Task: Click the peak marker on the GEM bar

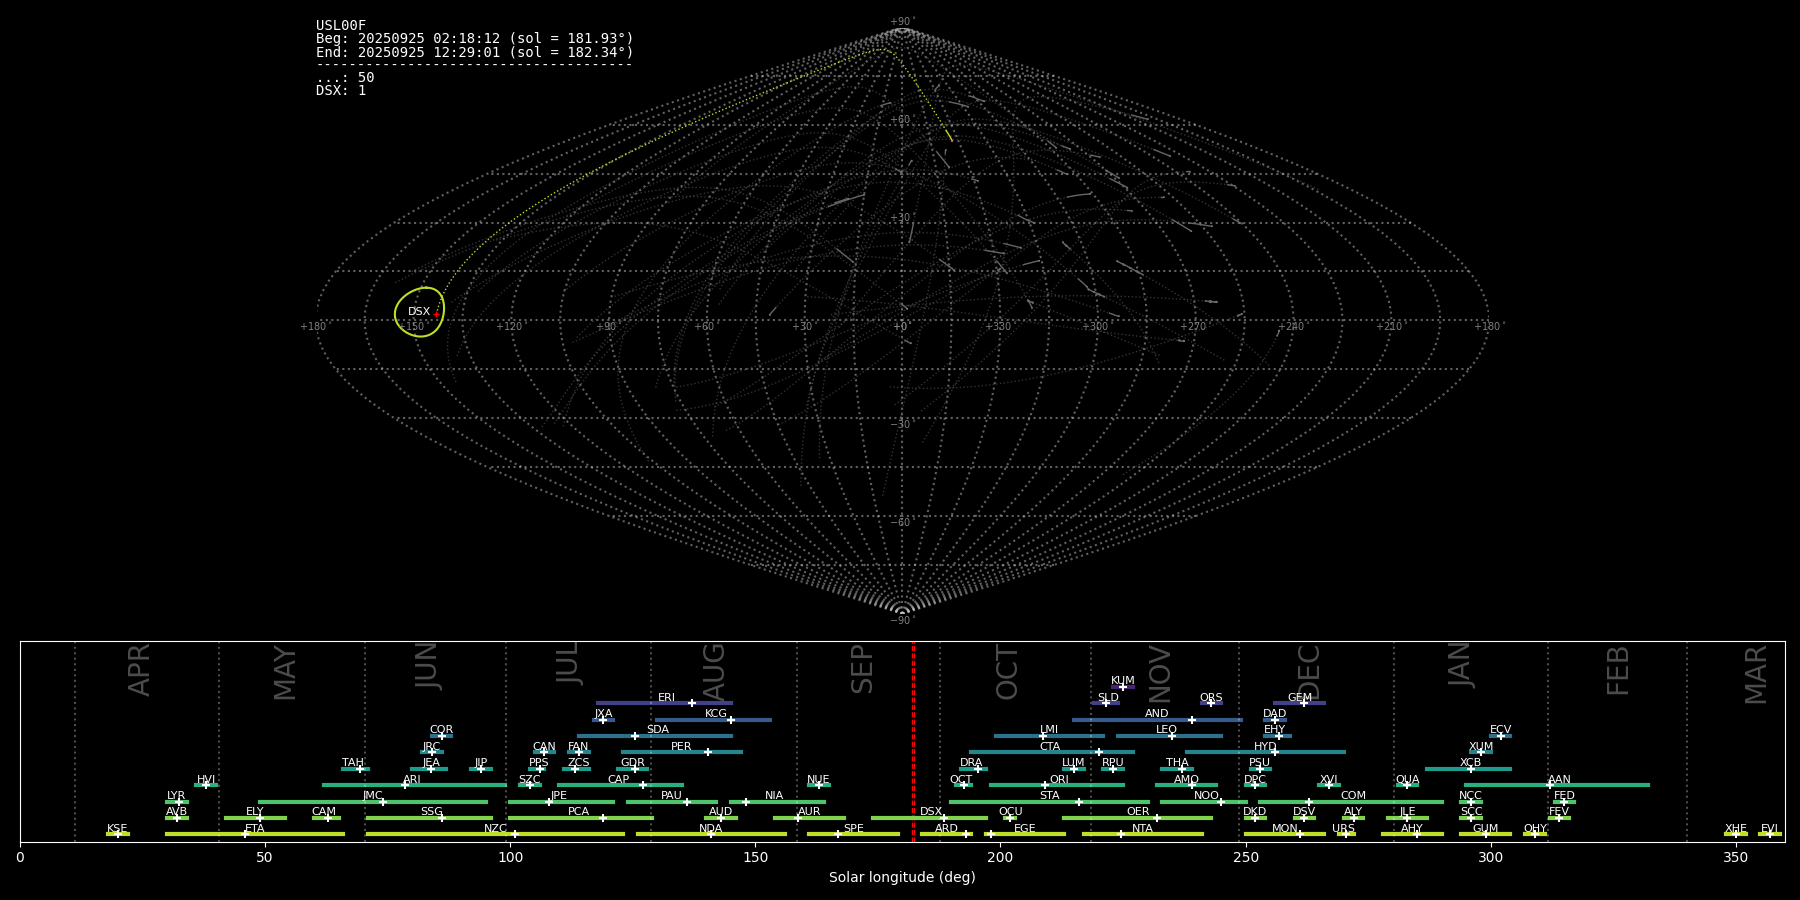Action: (x=1303, y=703)
